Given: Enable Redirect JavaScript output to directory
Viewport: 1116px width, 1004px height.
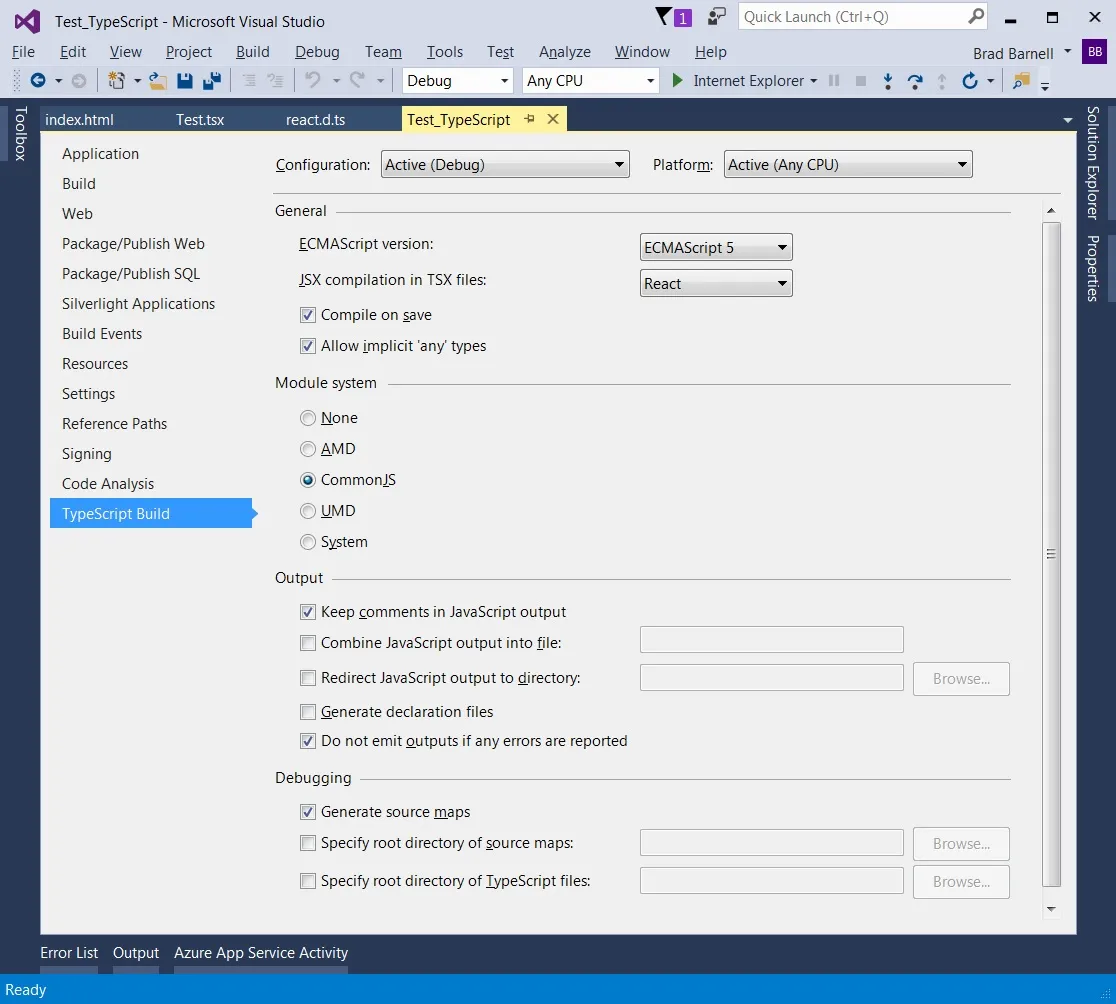Looking at the screenshot, I should 307,678.
